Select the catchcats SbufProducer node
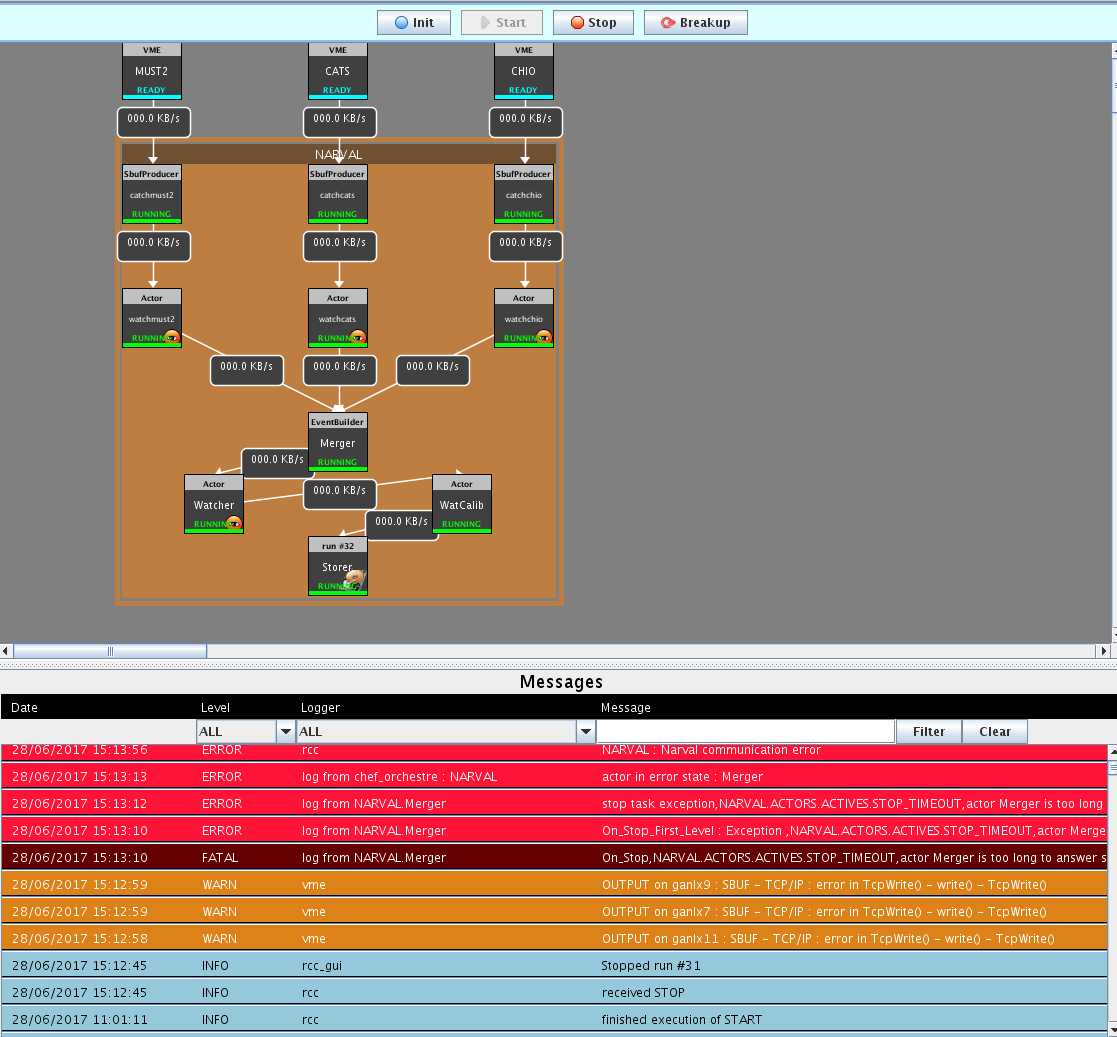Screen dimensions: 1117x1037 [338, 194]
